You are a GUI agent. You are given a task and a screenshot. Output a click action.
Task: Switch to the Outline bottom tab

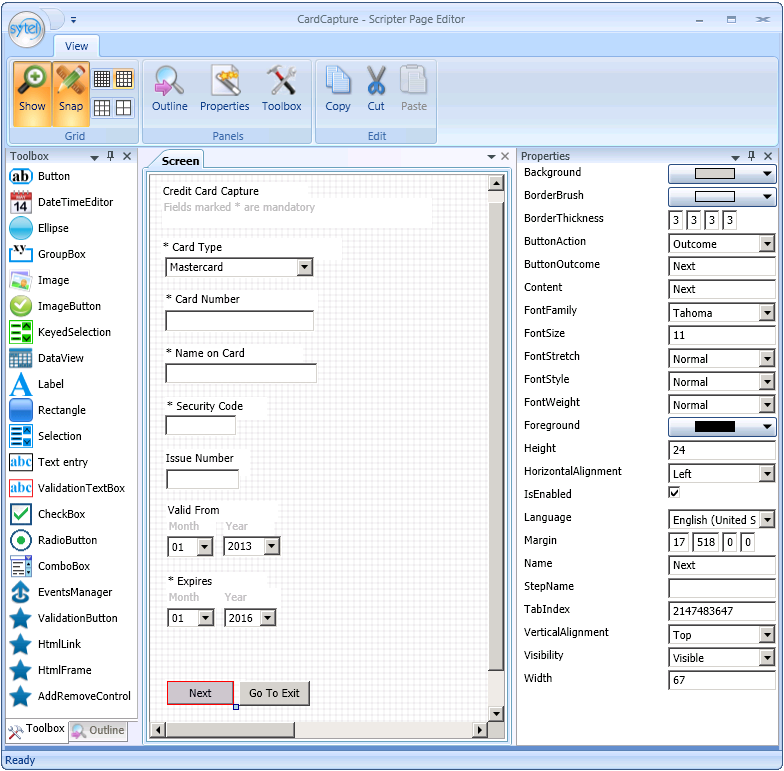pyautogui.click(x=98, y=730)
